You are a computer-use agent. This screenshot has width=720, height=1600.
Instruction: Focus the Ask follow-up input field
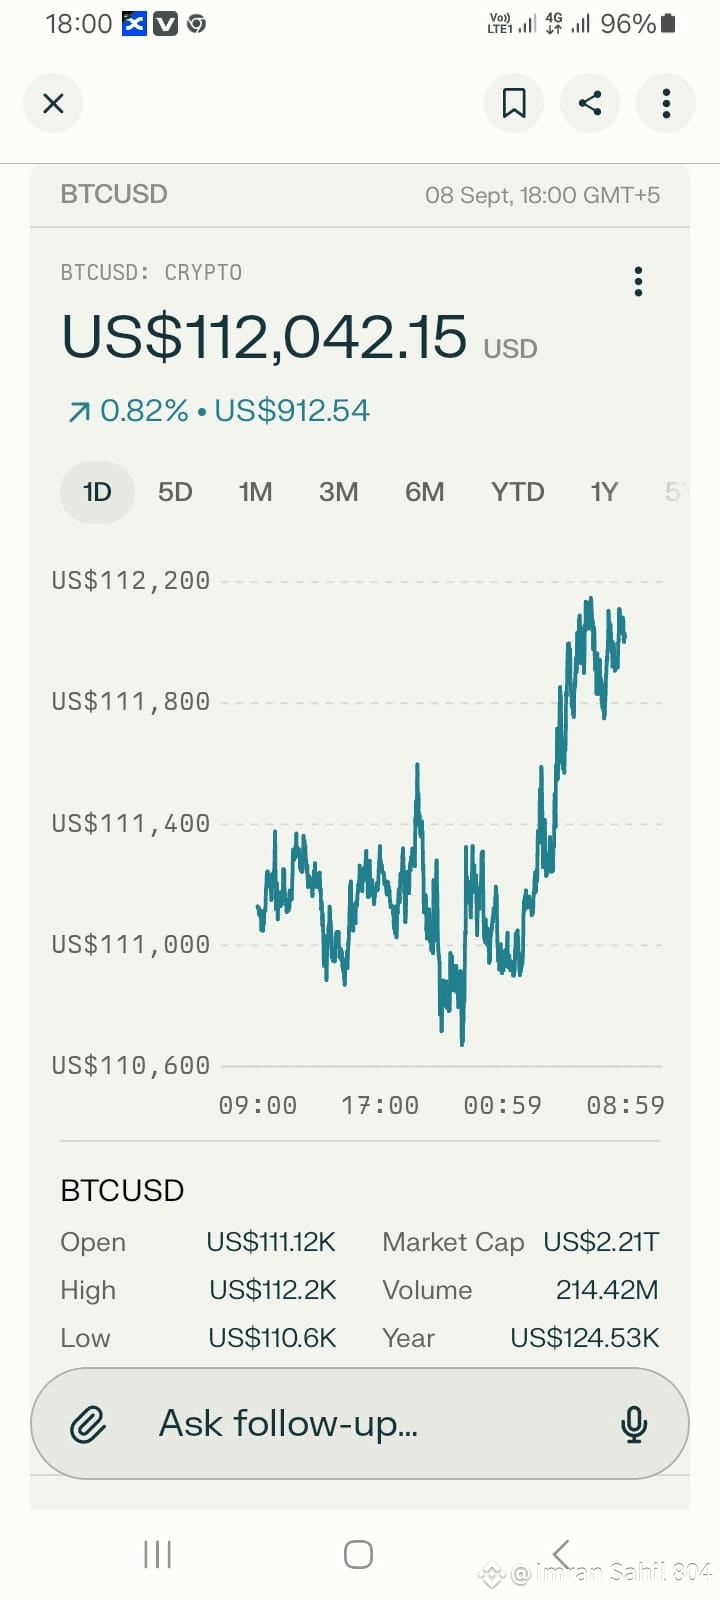pyautogui.click(x=360, y=1424)
